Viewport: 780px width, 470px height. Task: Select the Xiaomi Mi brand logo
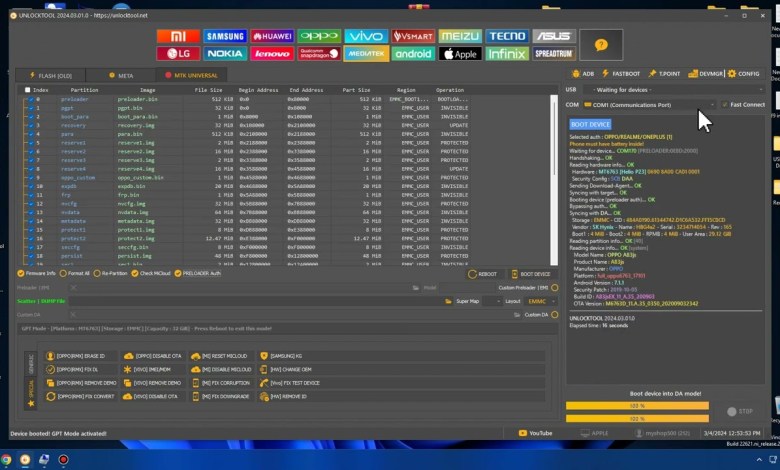178,36
